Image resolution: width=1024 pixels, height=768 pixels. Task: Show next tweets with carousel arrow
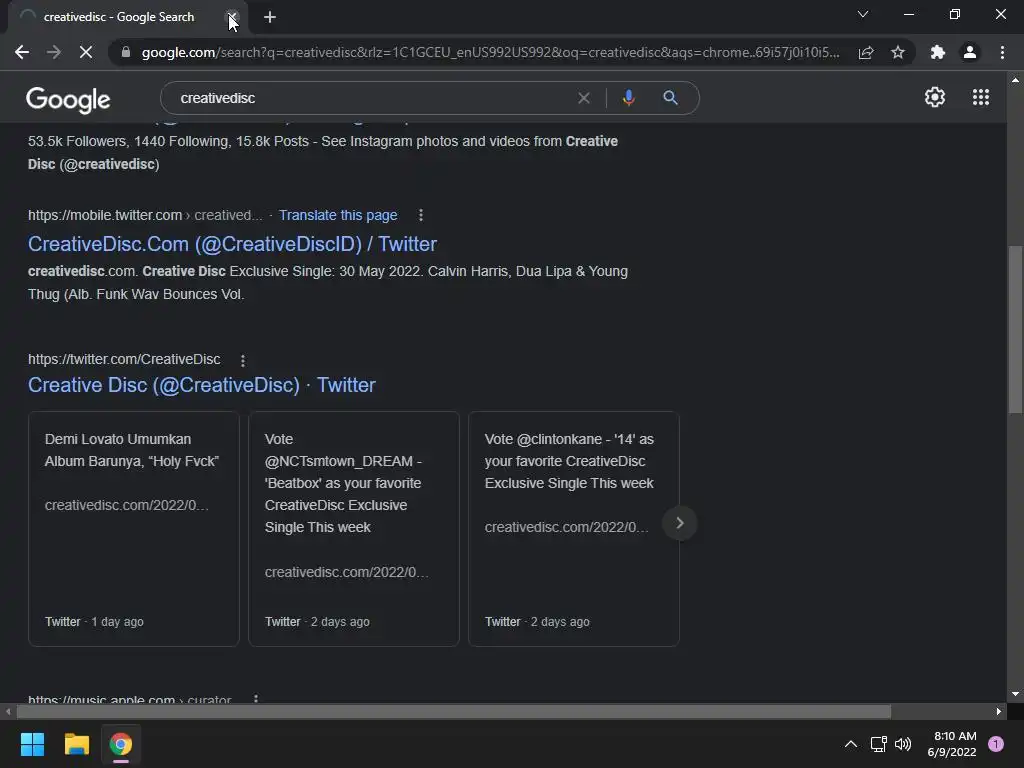tap(680, 523)
